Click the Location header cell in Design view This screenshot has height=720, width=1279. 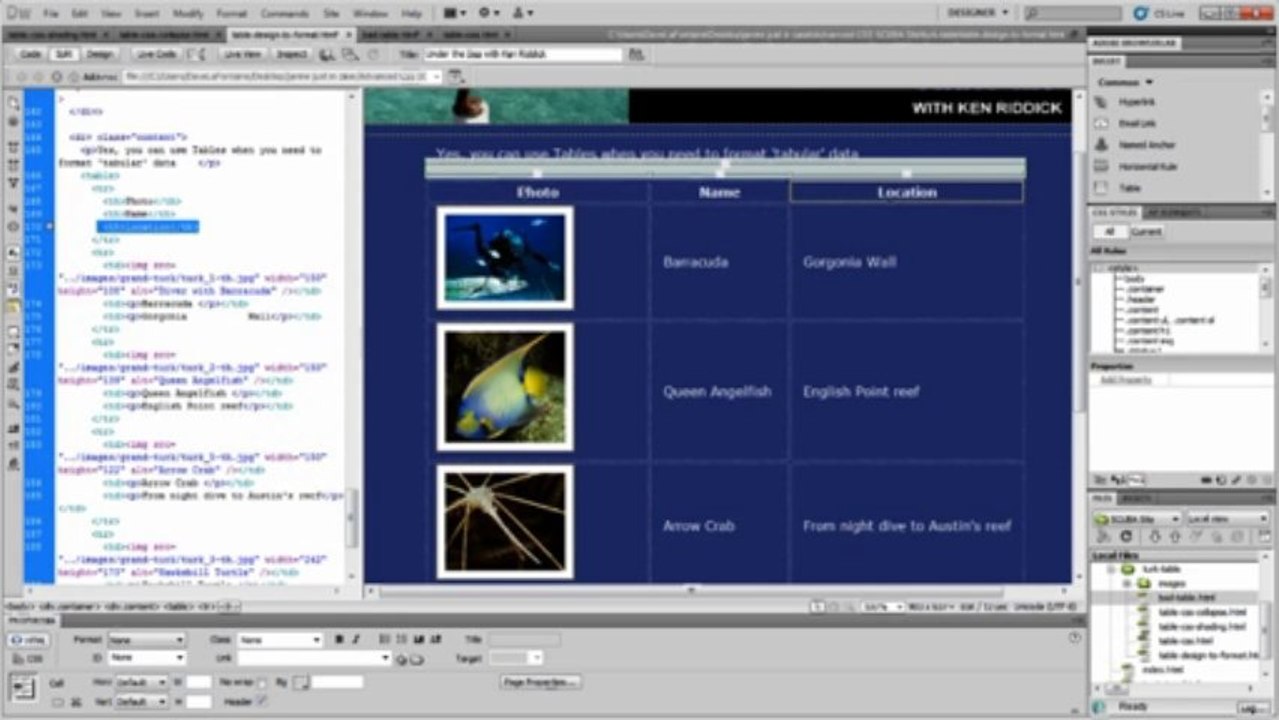click(907, 192)
